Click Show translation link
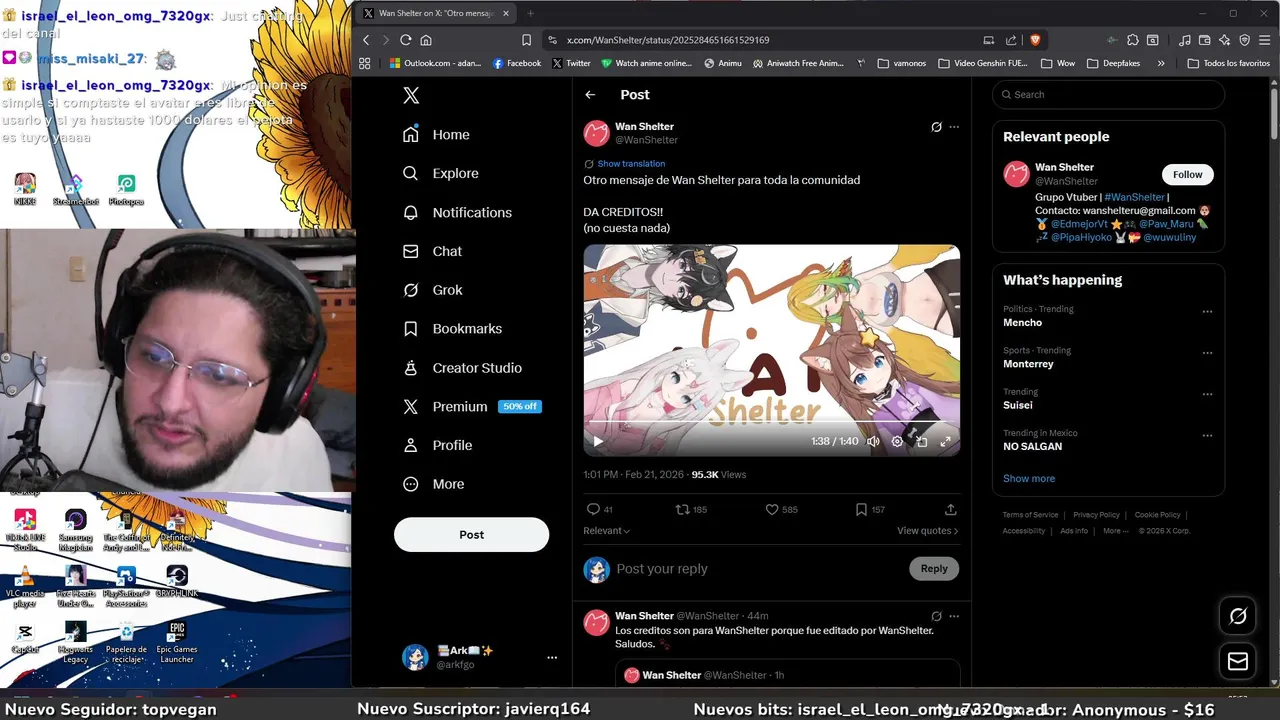The image size is (1280, 720). [x=631, y=164]
